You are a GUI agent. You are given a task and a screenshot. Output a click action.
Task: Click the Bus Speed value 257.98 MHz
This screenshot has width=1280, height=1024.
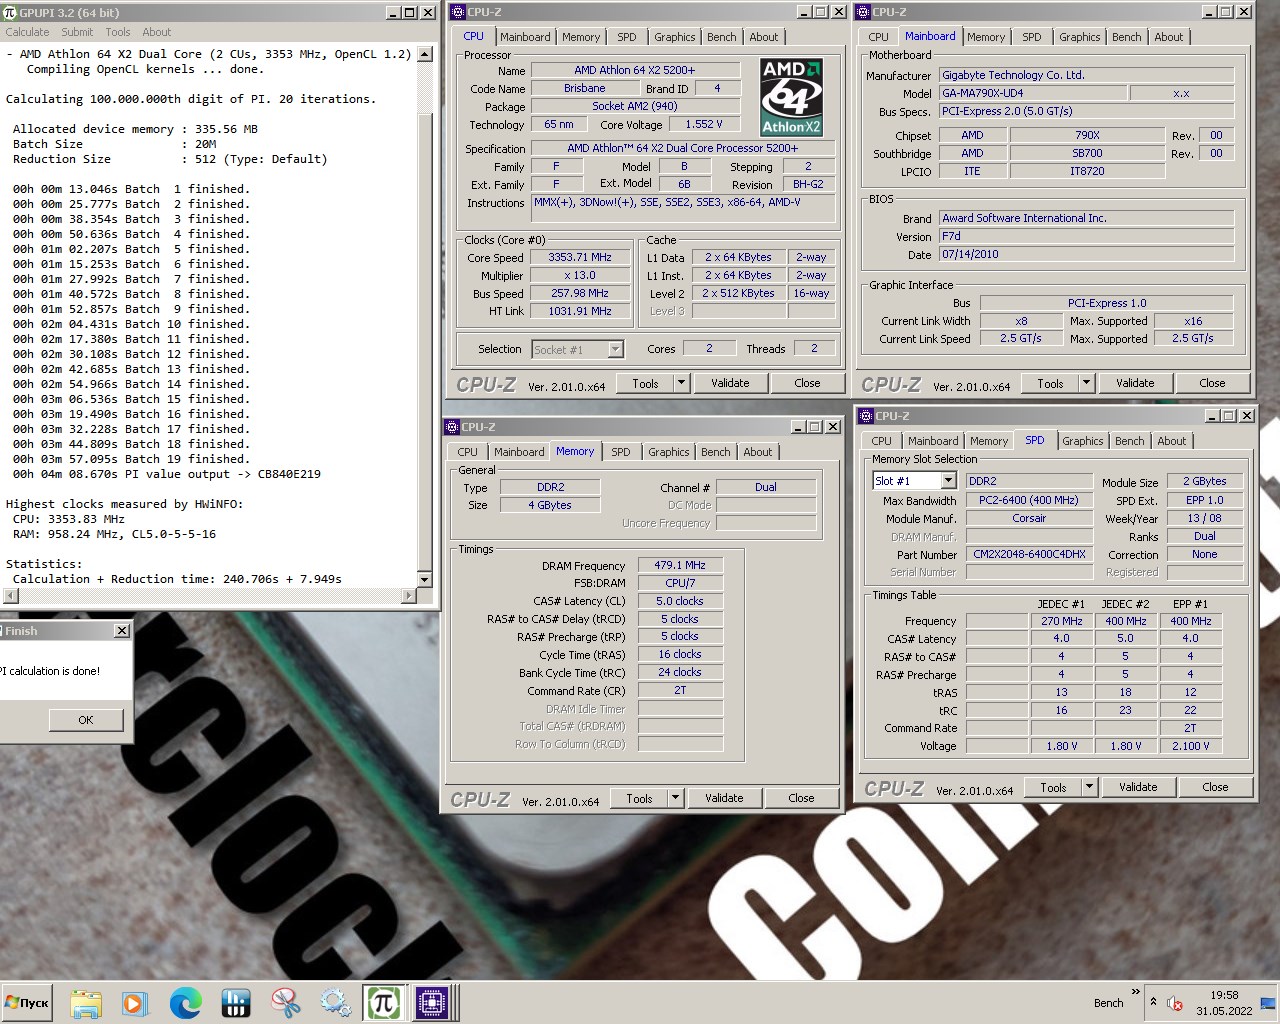coord(580,293)
